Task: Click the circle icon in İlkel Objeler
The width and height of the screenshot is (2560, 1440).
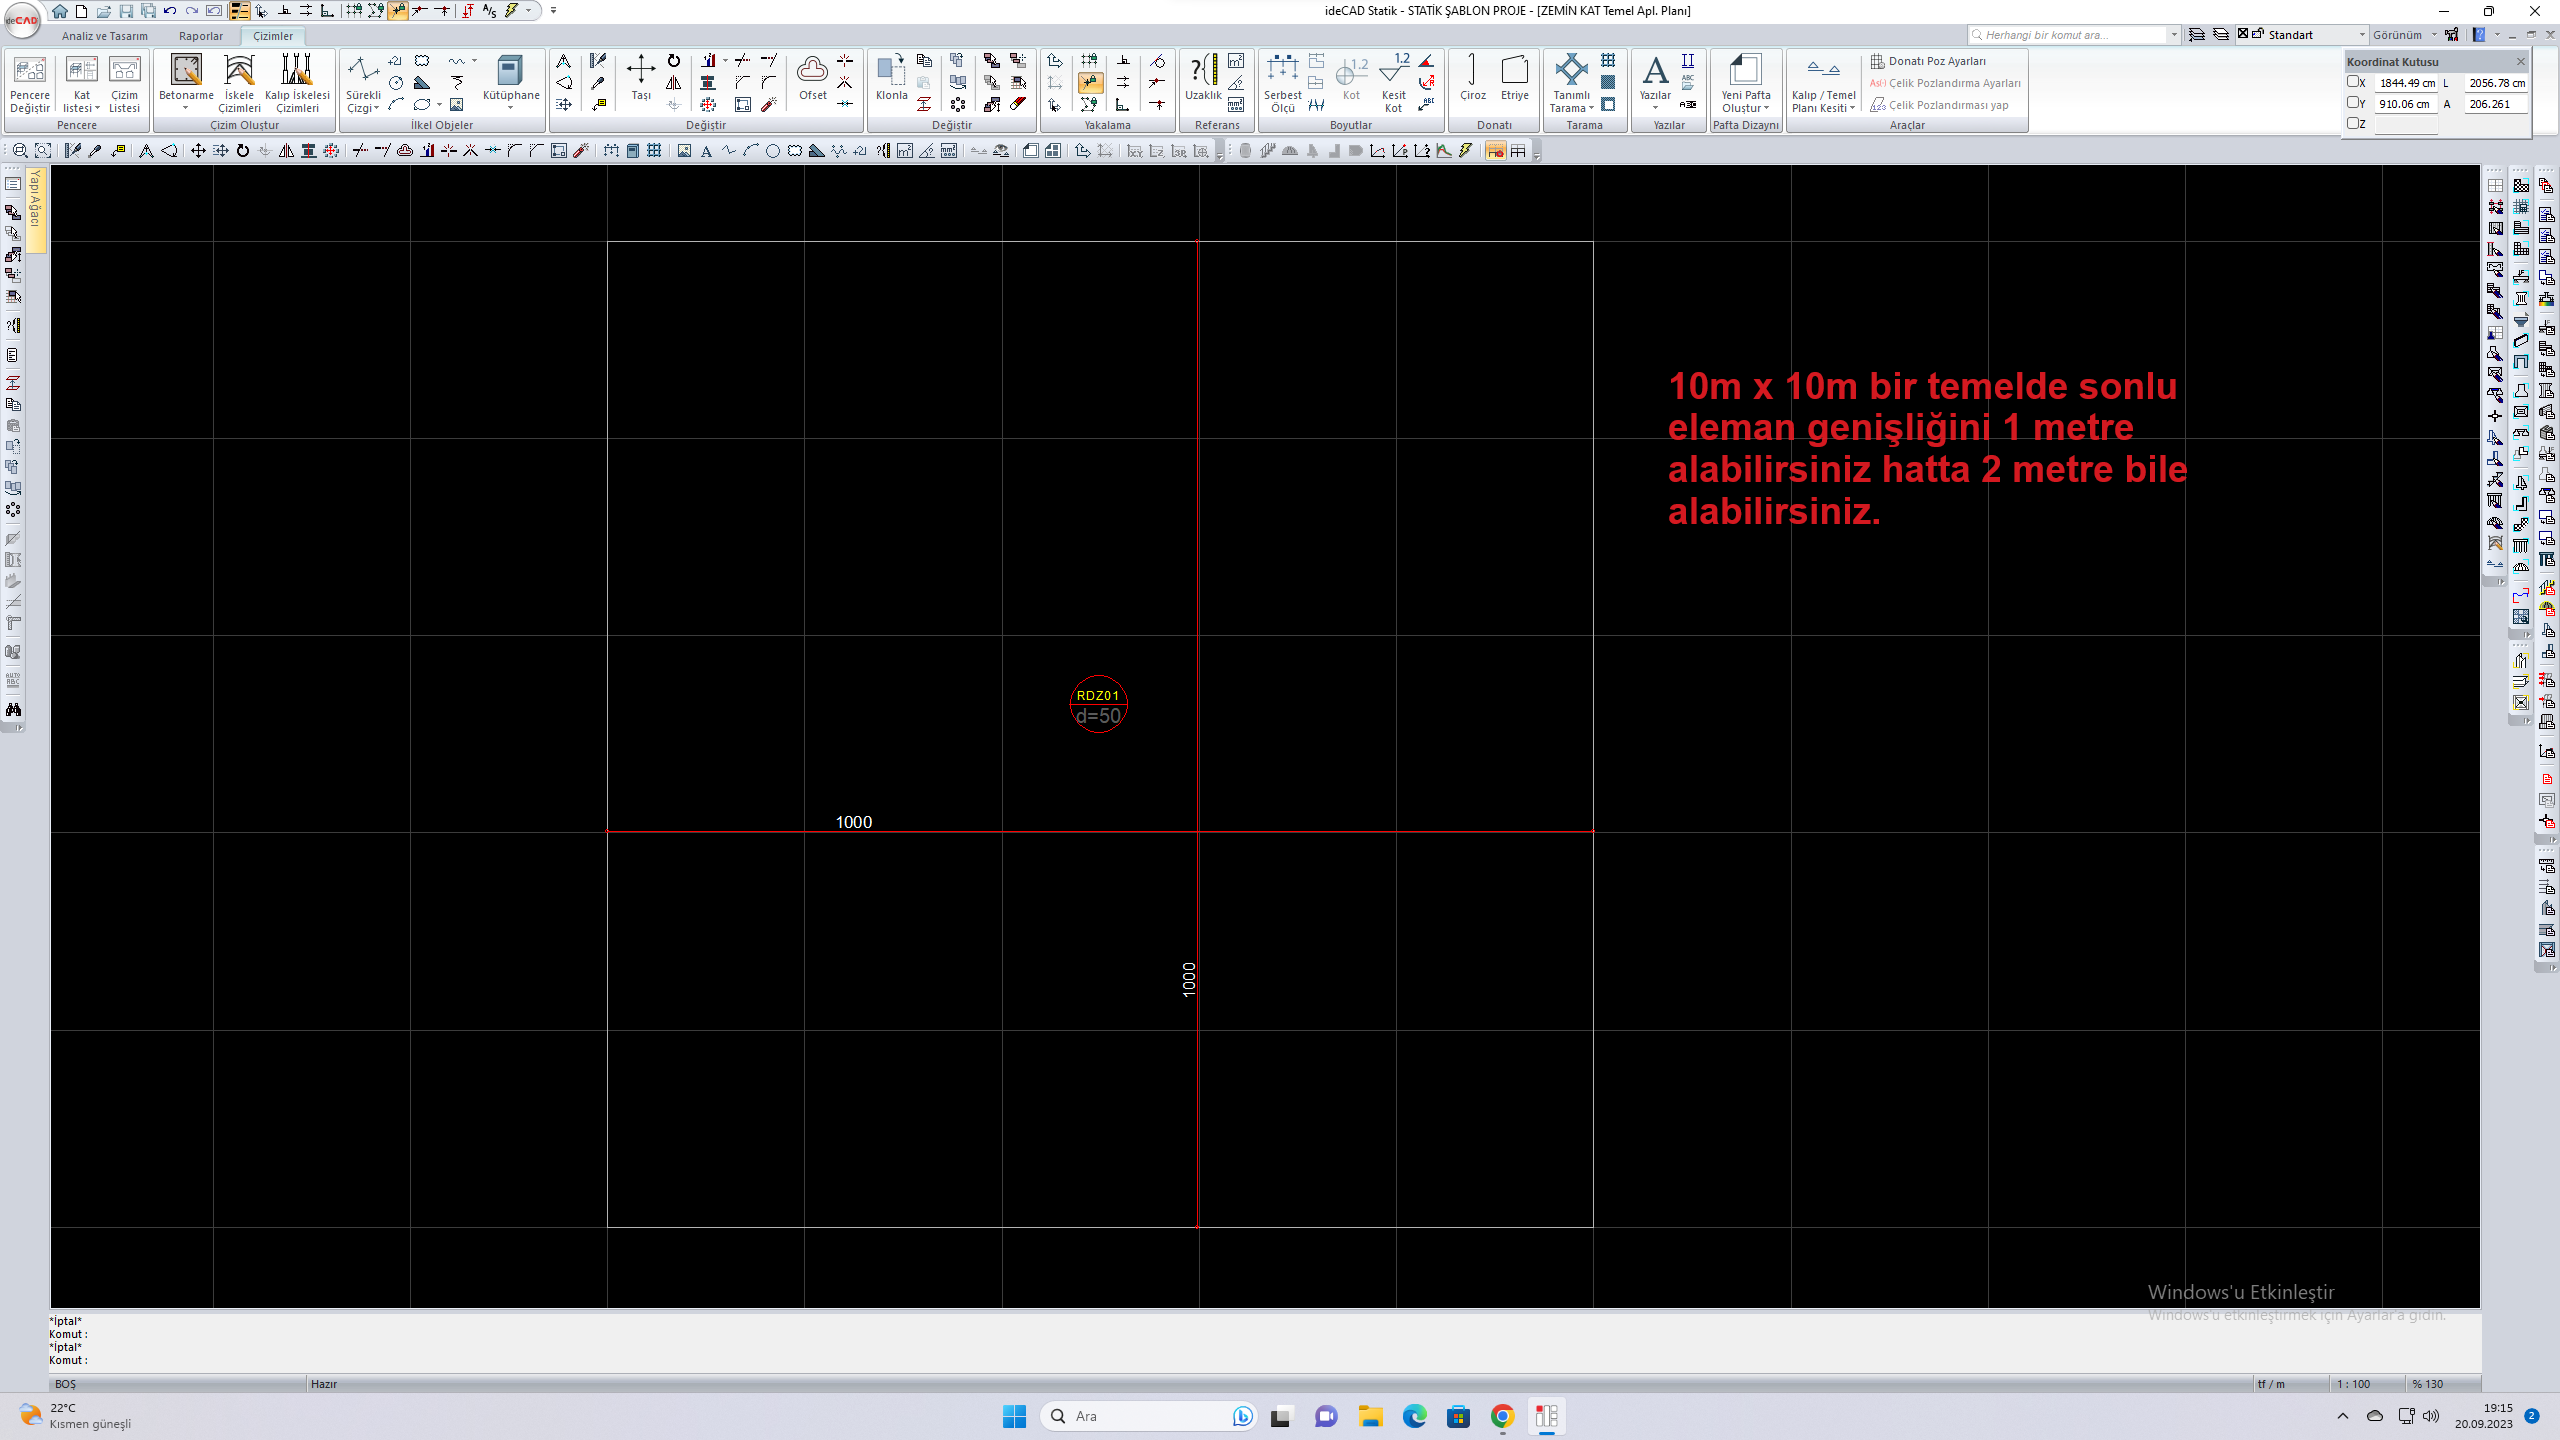Action: tap(396, 83)
